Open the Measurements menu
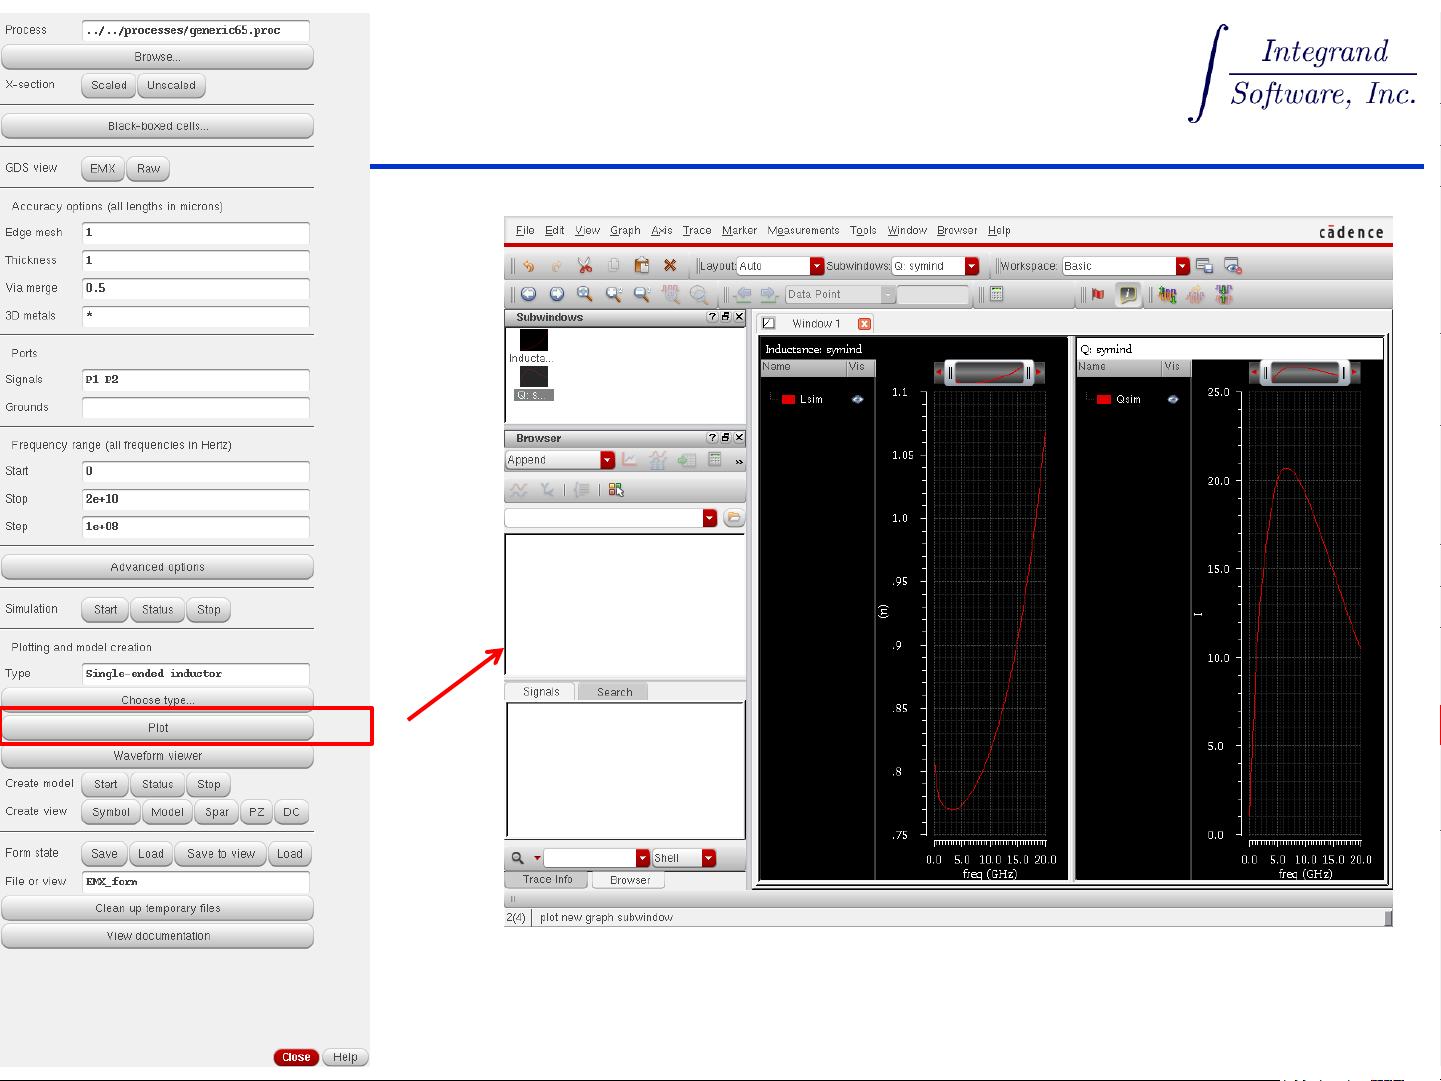 (x=803, y=230)
